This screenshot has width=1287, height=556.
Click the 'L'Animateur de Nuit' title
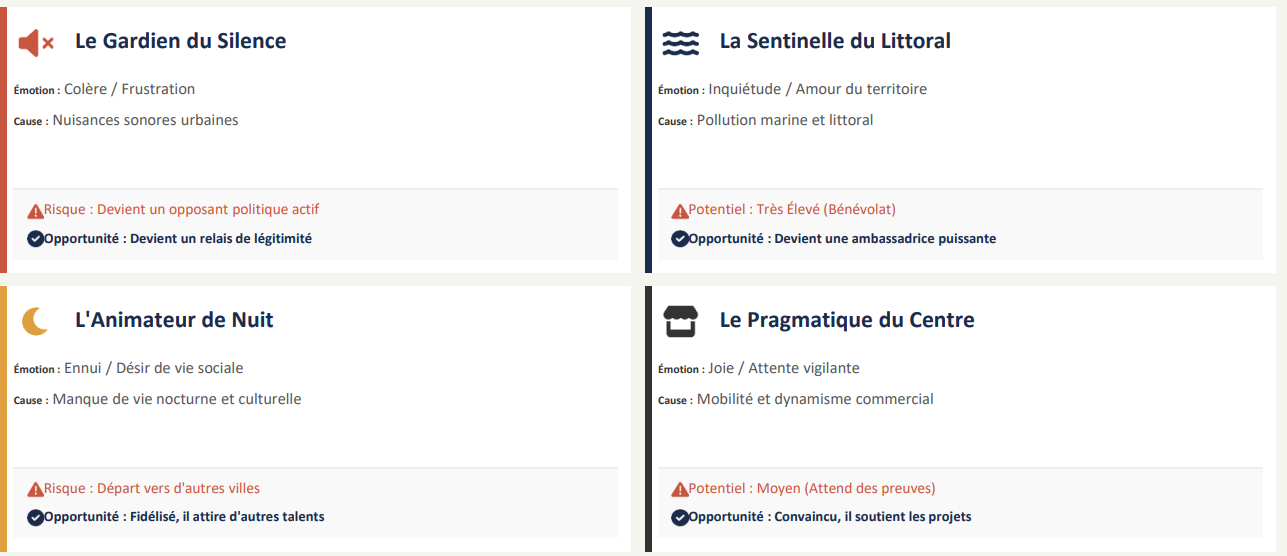pyautogui.click(x=174, y=320)
